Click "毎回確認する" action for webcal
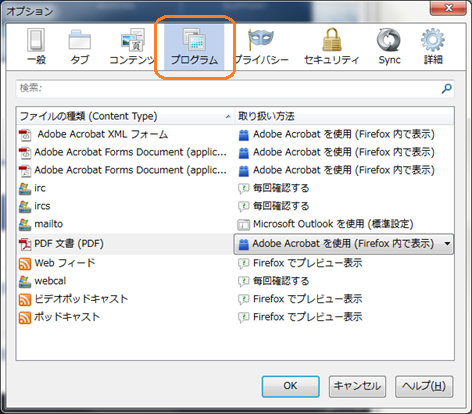This screenshot has width=472, height=414. click(x=281, y=281)
